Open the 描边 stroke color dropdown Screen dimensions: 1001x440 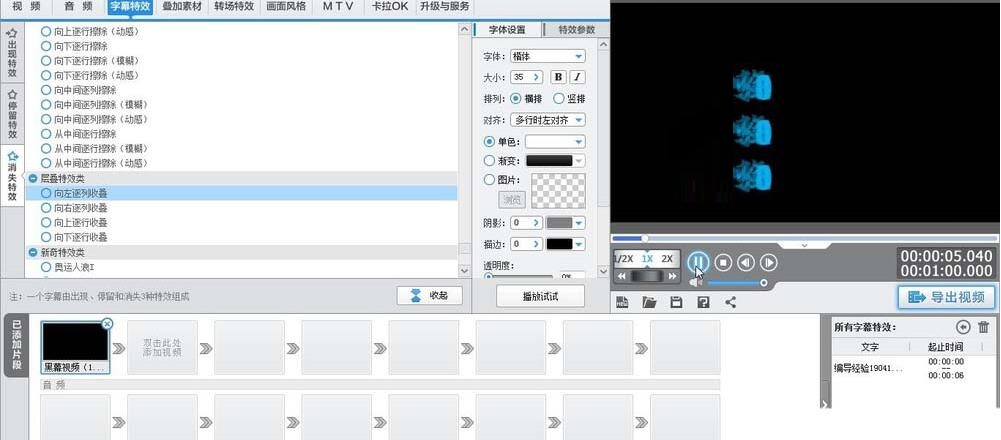click(x=578, y=244)
